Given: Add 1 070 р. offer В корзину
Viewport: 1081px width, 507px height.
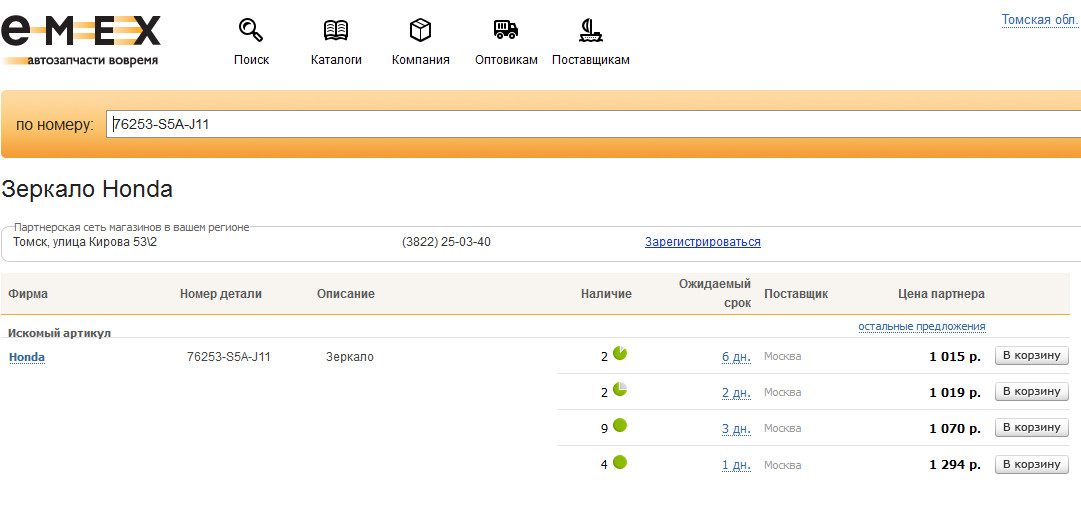Looking at the screenshot, I should tap(1031, 428).
